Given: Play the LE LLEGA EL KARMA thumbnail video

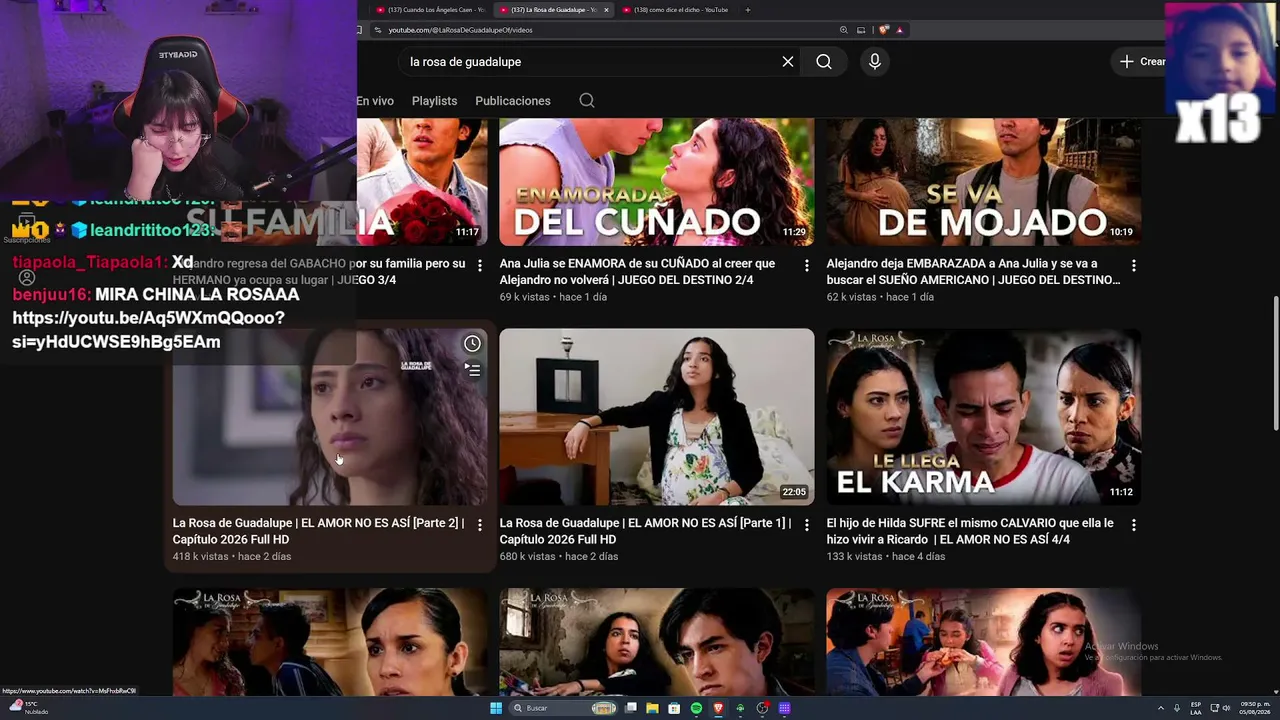Looking at the screenshot, I should tap(983, 417).
